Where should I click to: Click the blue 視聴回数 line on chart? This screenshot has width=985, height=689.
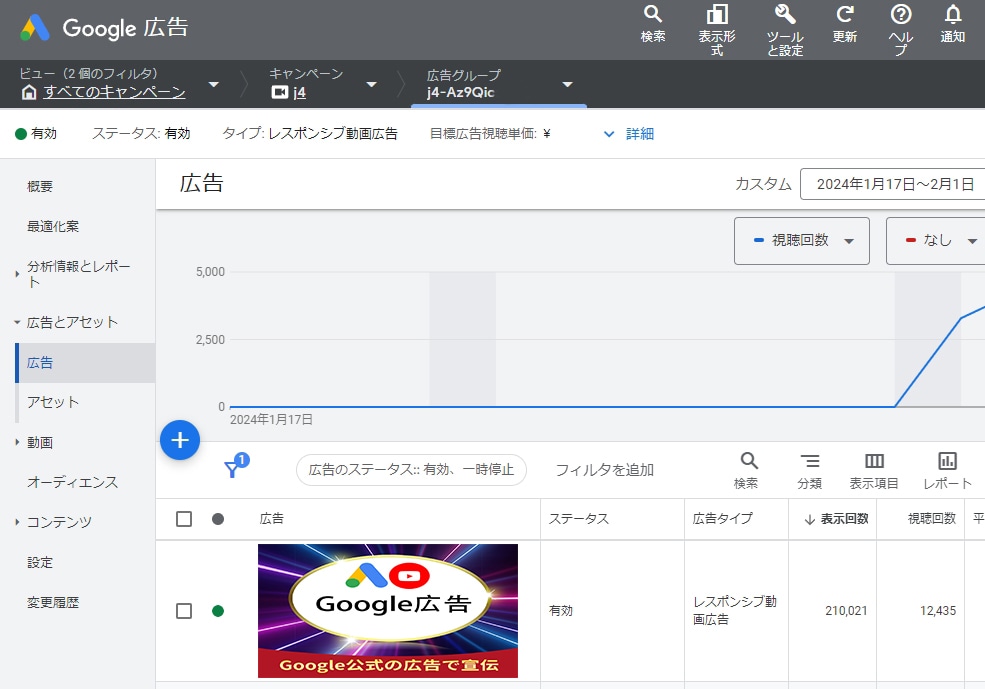click(928, 362)
